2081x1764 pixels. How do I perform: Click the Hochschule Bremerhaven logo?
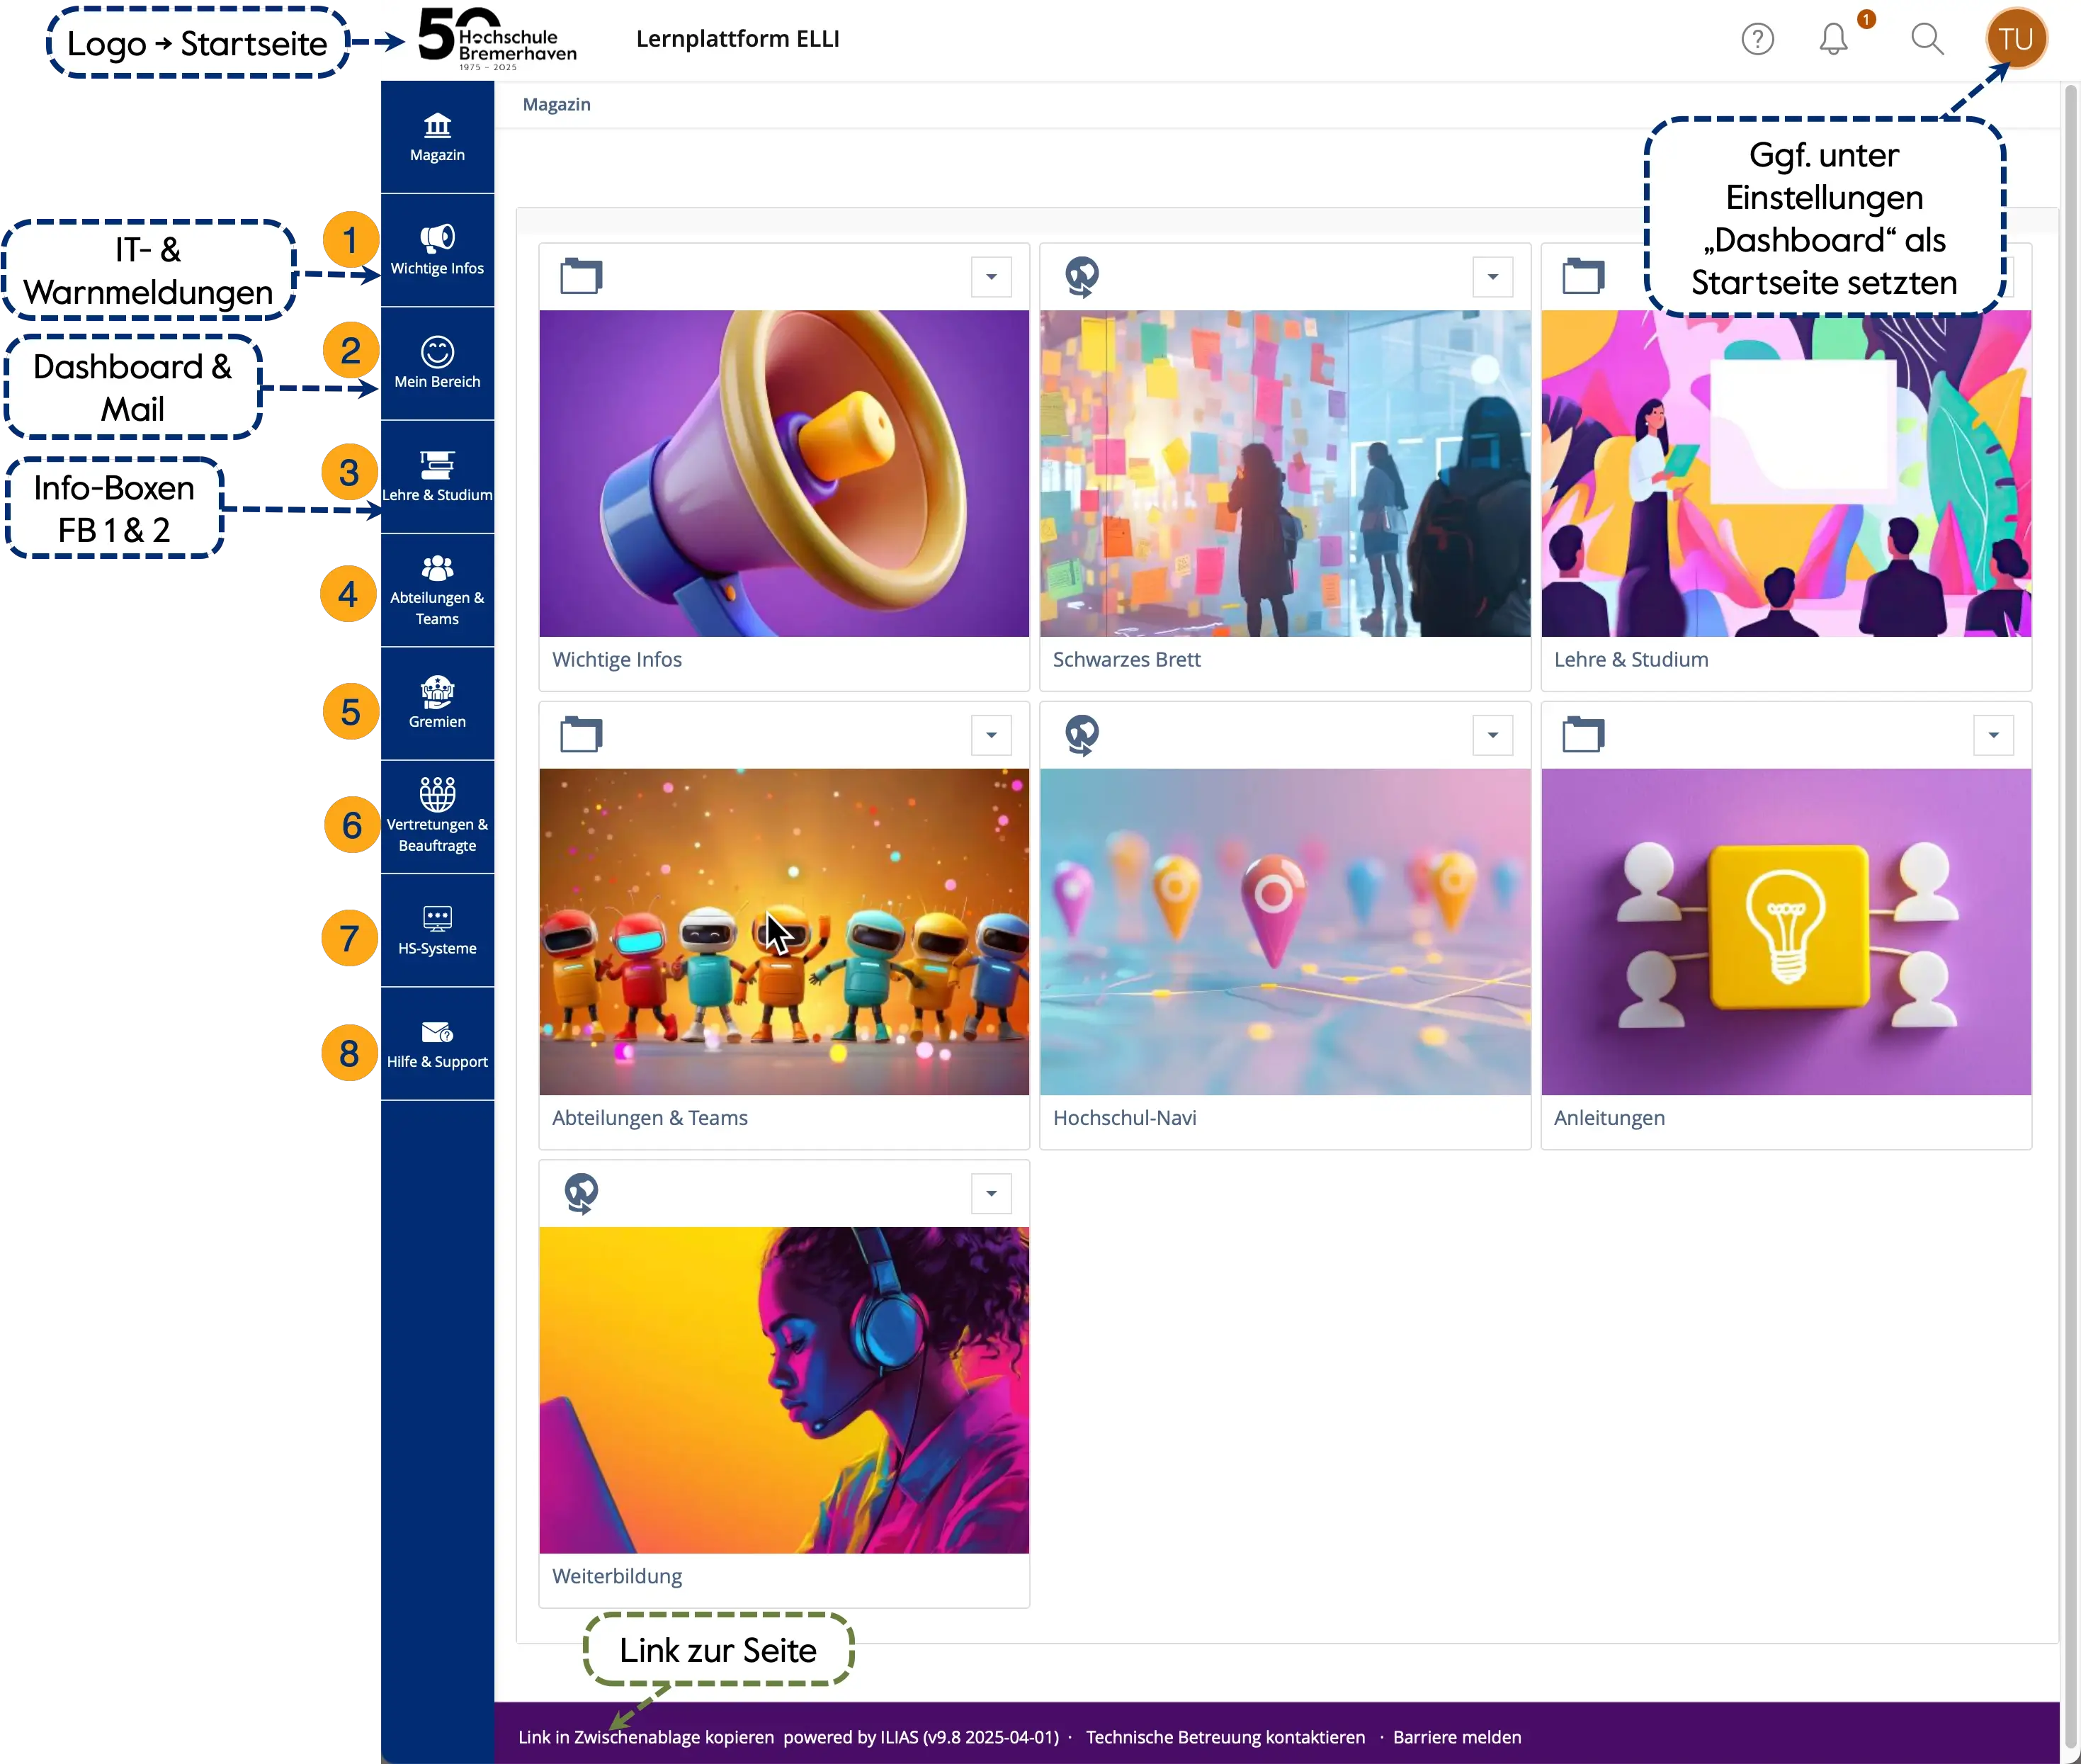point(497,40)
